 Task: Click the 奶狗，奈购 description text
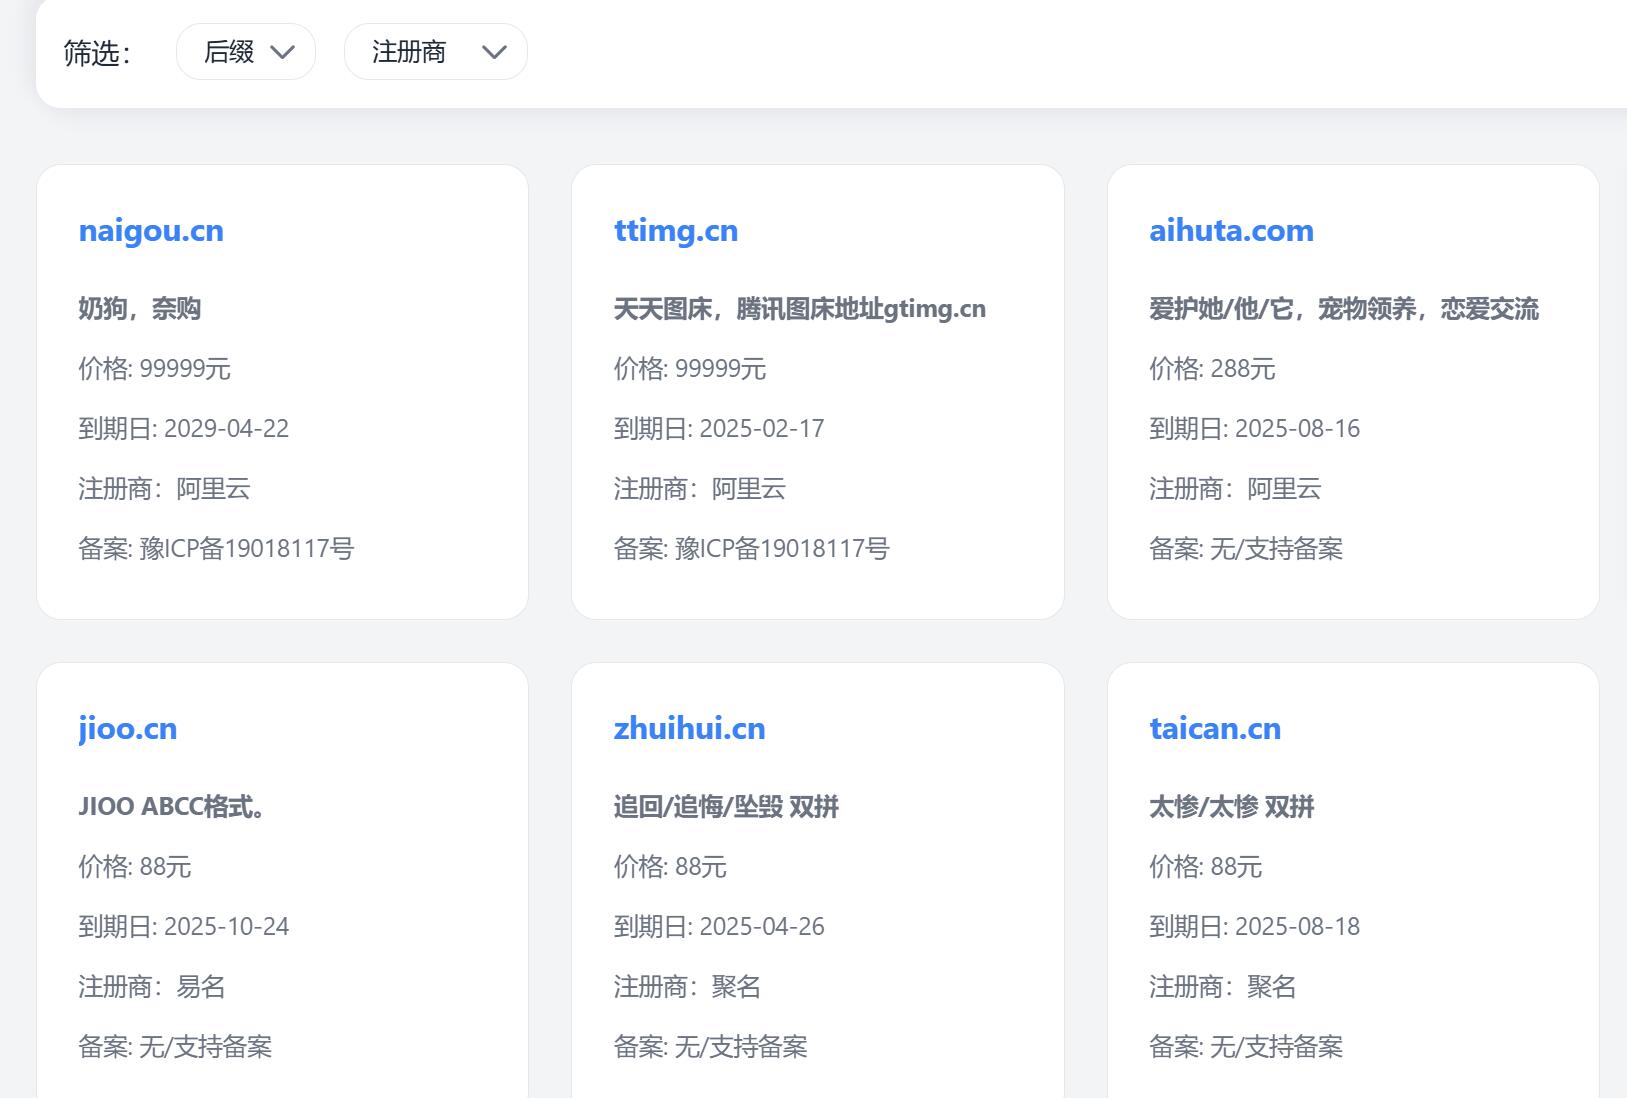[140, 309]
